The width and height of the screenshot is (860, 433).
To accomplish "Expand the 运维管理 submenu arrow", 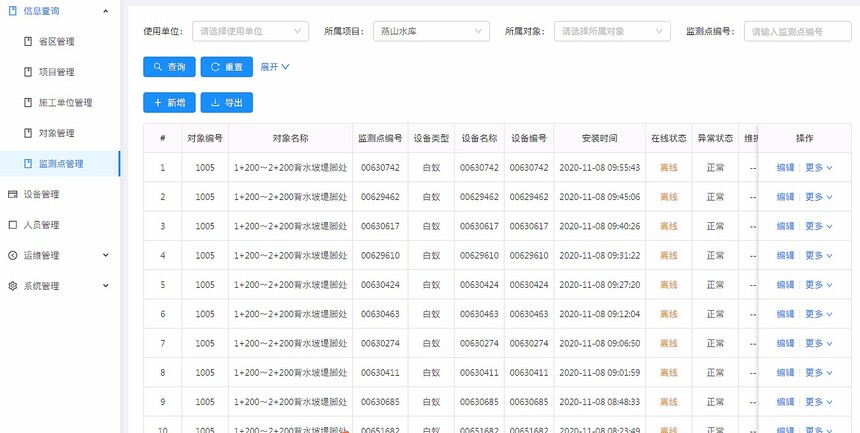I will click(106, 255).
